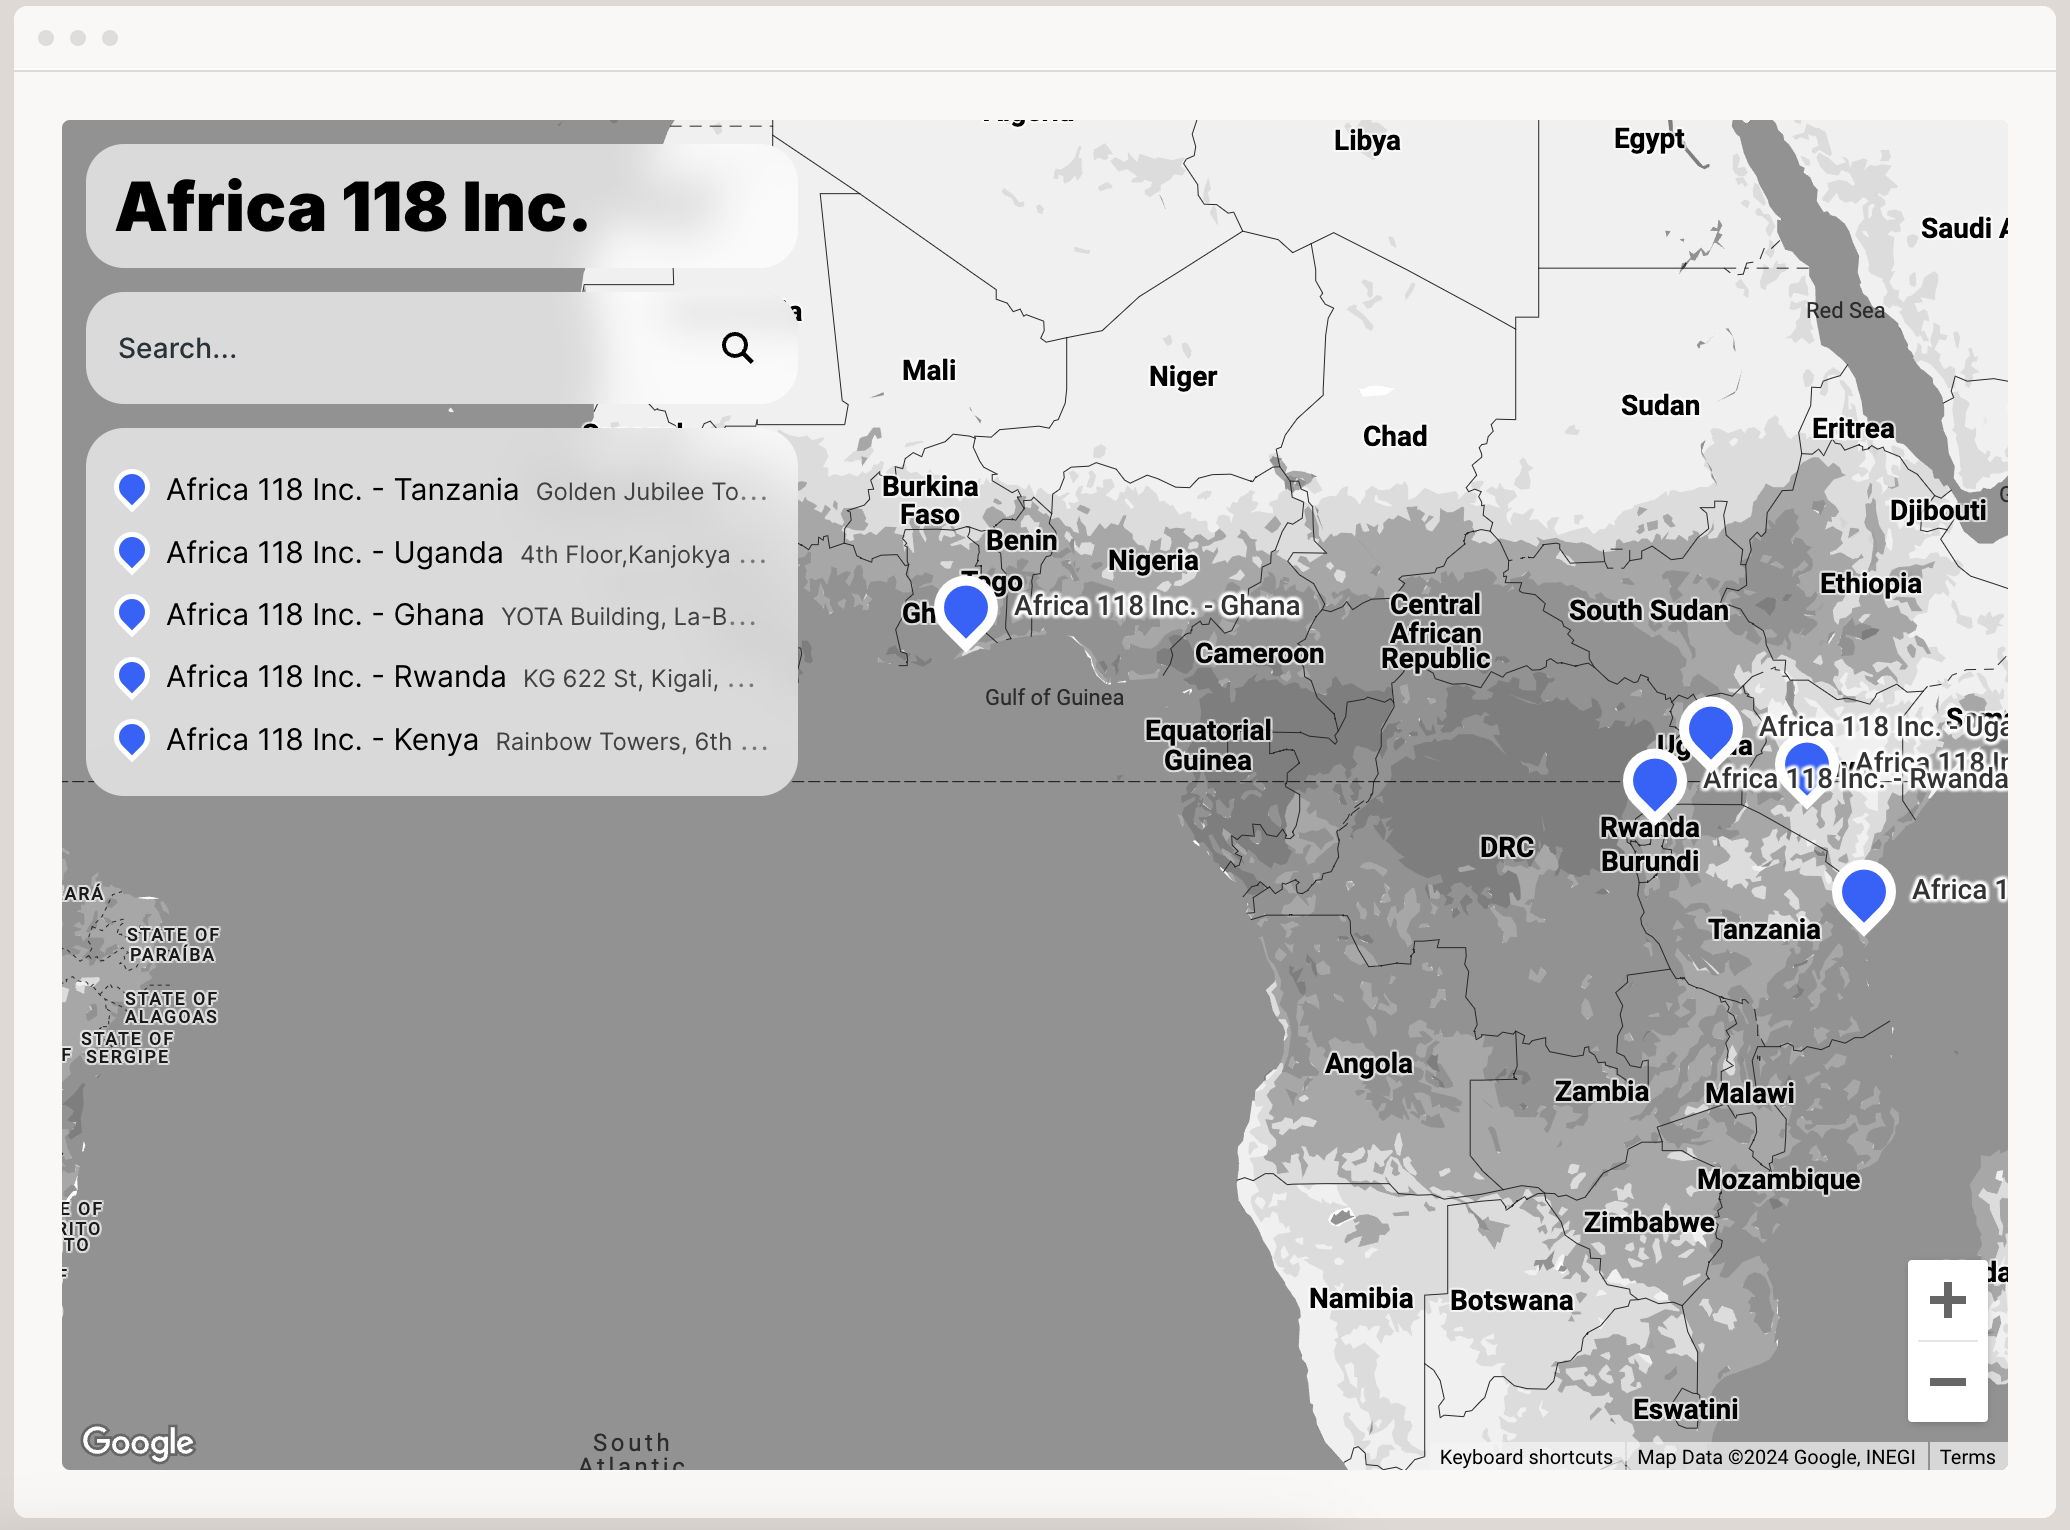This screenshot has width=2070, height=1530.
Task: Open the Keyboard shortcuts link
Action: pos(1526,1457)
